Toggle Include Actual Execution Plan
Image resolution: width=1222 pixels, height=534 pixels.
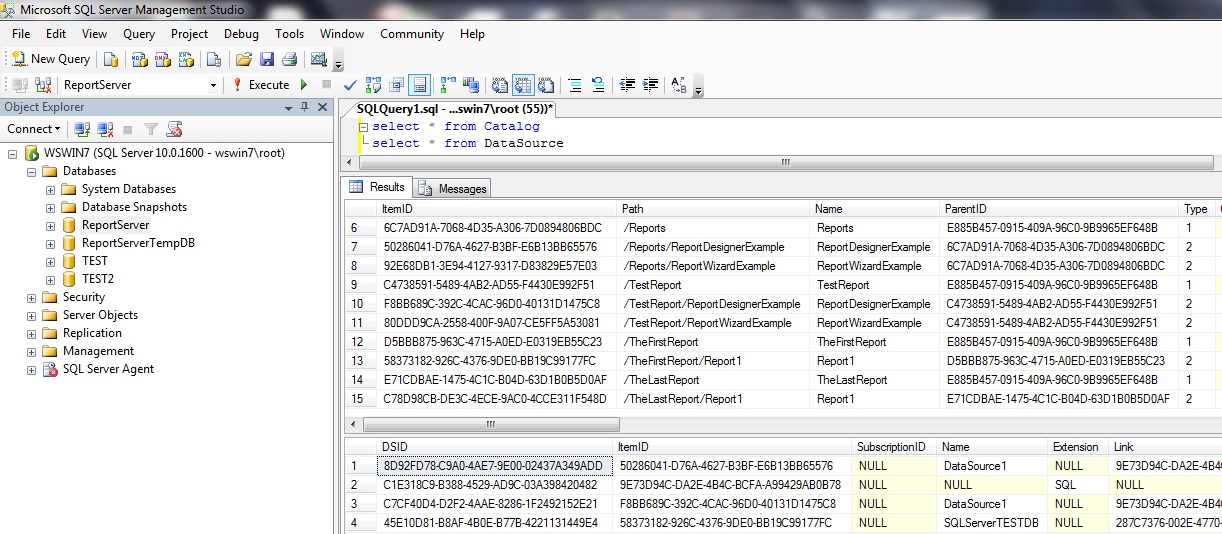click(x=447, y=85)
